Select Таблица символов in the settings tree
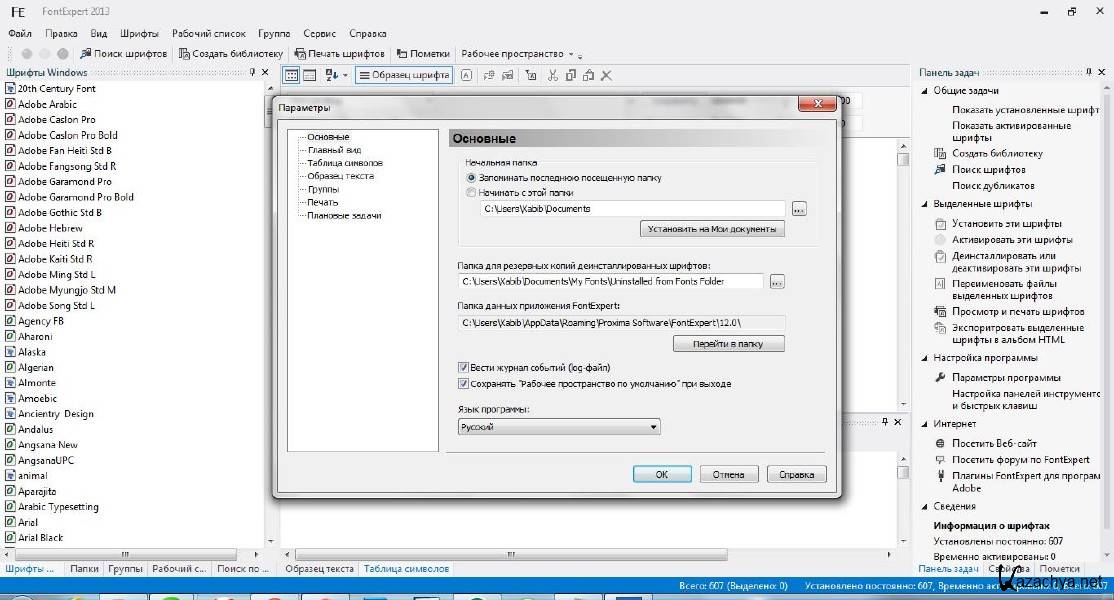 tap(344, 163)
